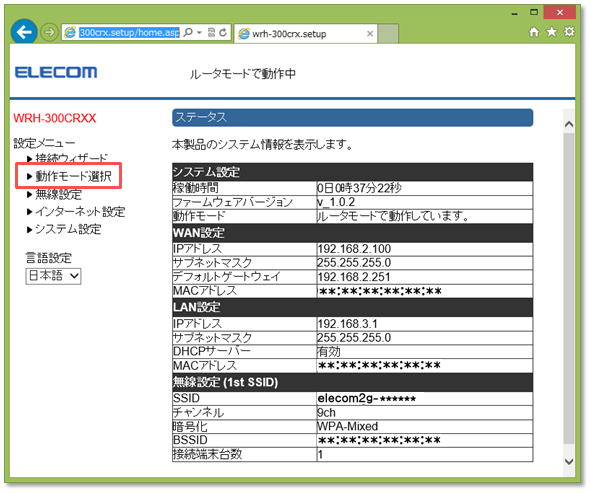This screenshot has height=493, width=591.
Task: Open browser tools gear icon
Action: pos(569,32)
